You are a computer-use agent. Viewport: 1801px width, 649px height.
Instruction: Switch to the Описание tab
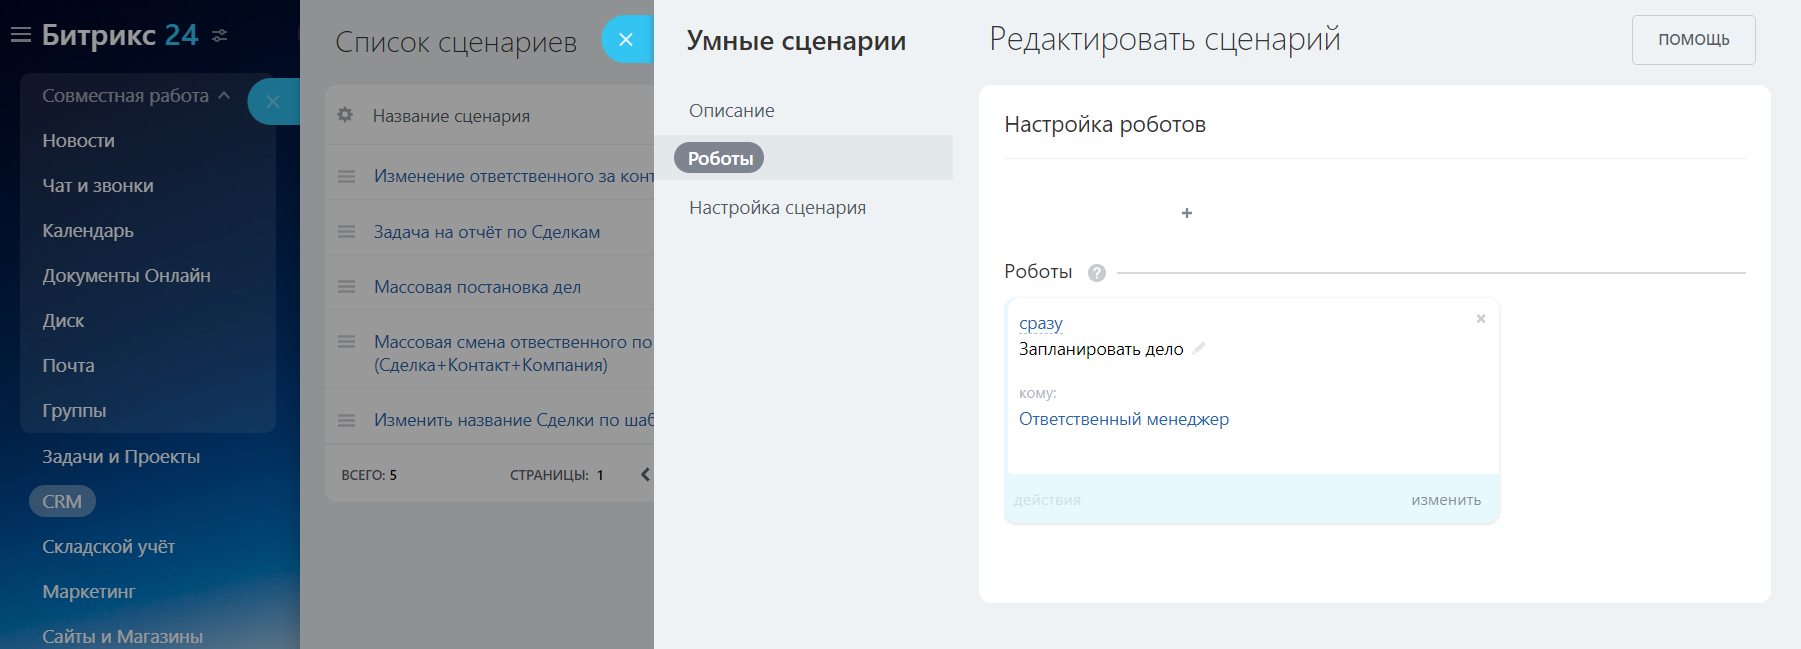click(x=731, y=111)
